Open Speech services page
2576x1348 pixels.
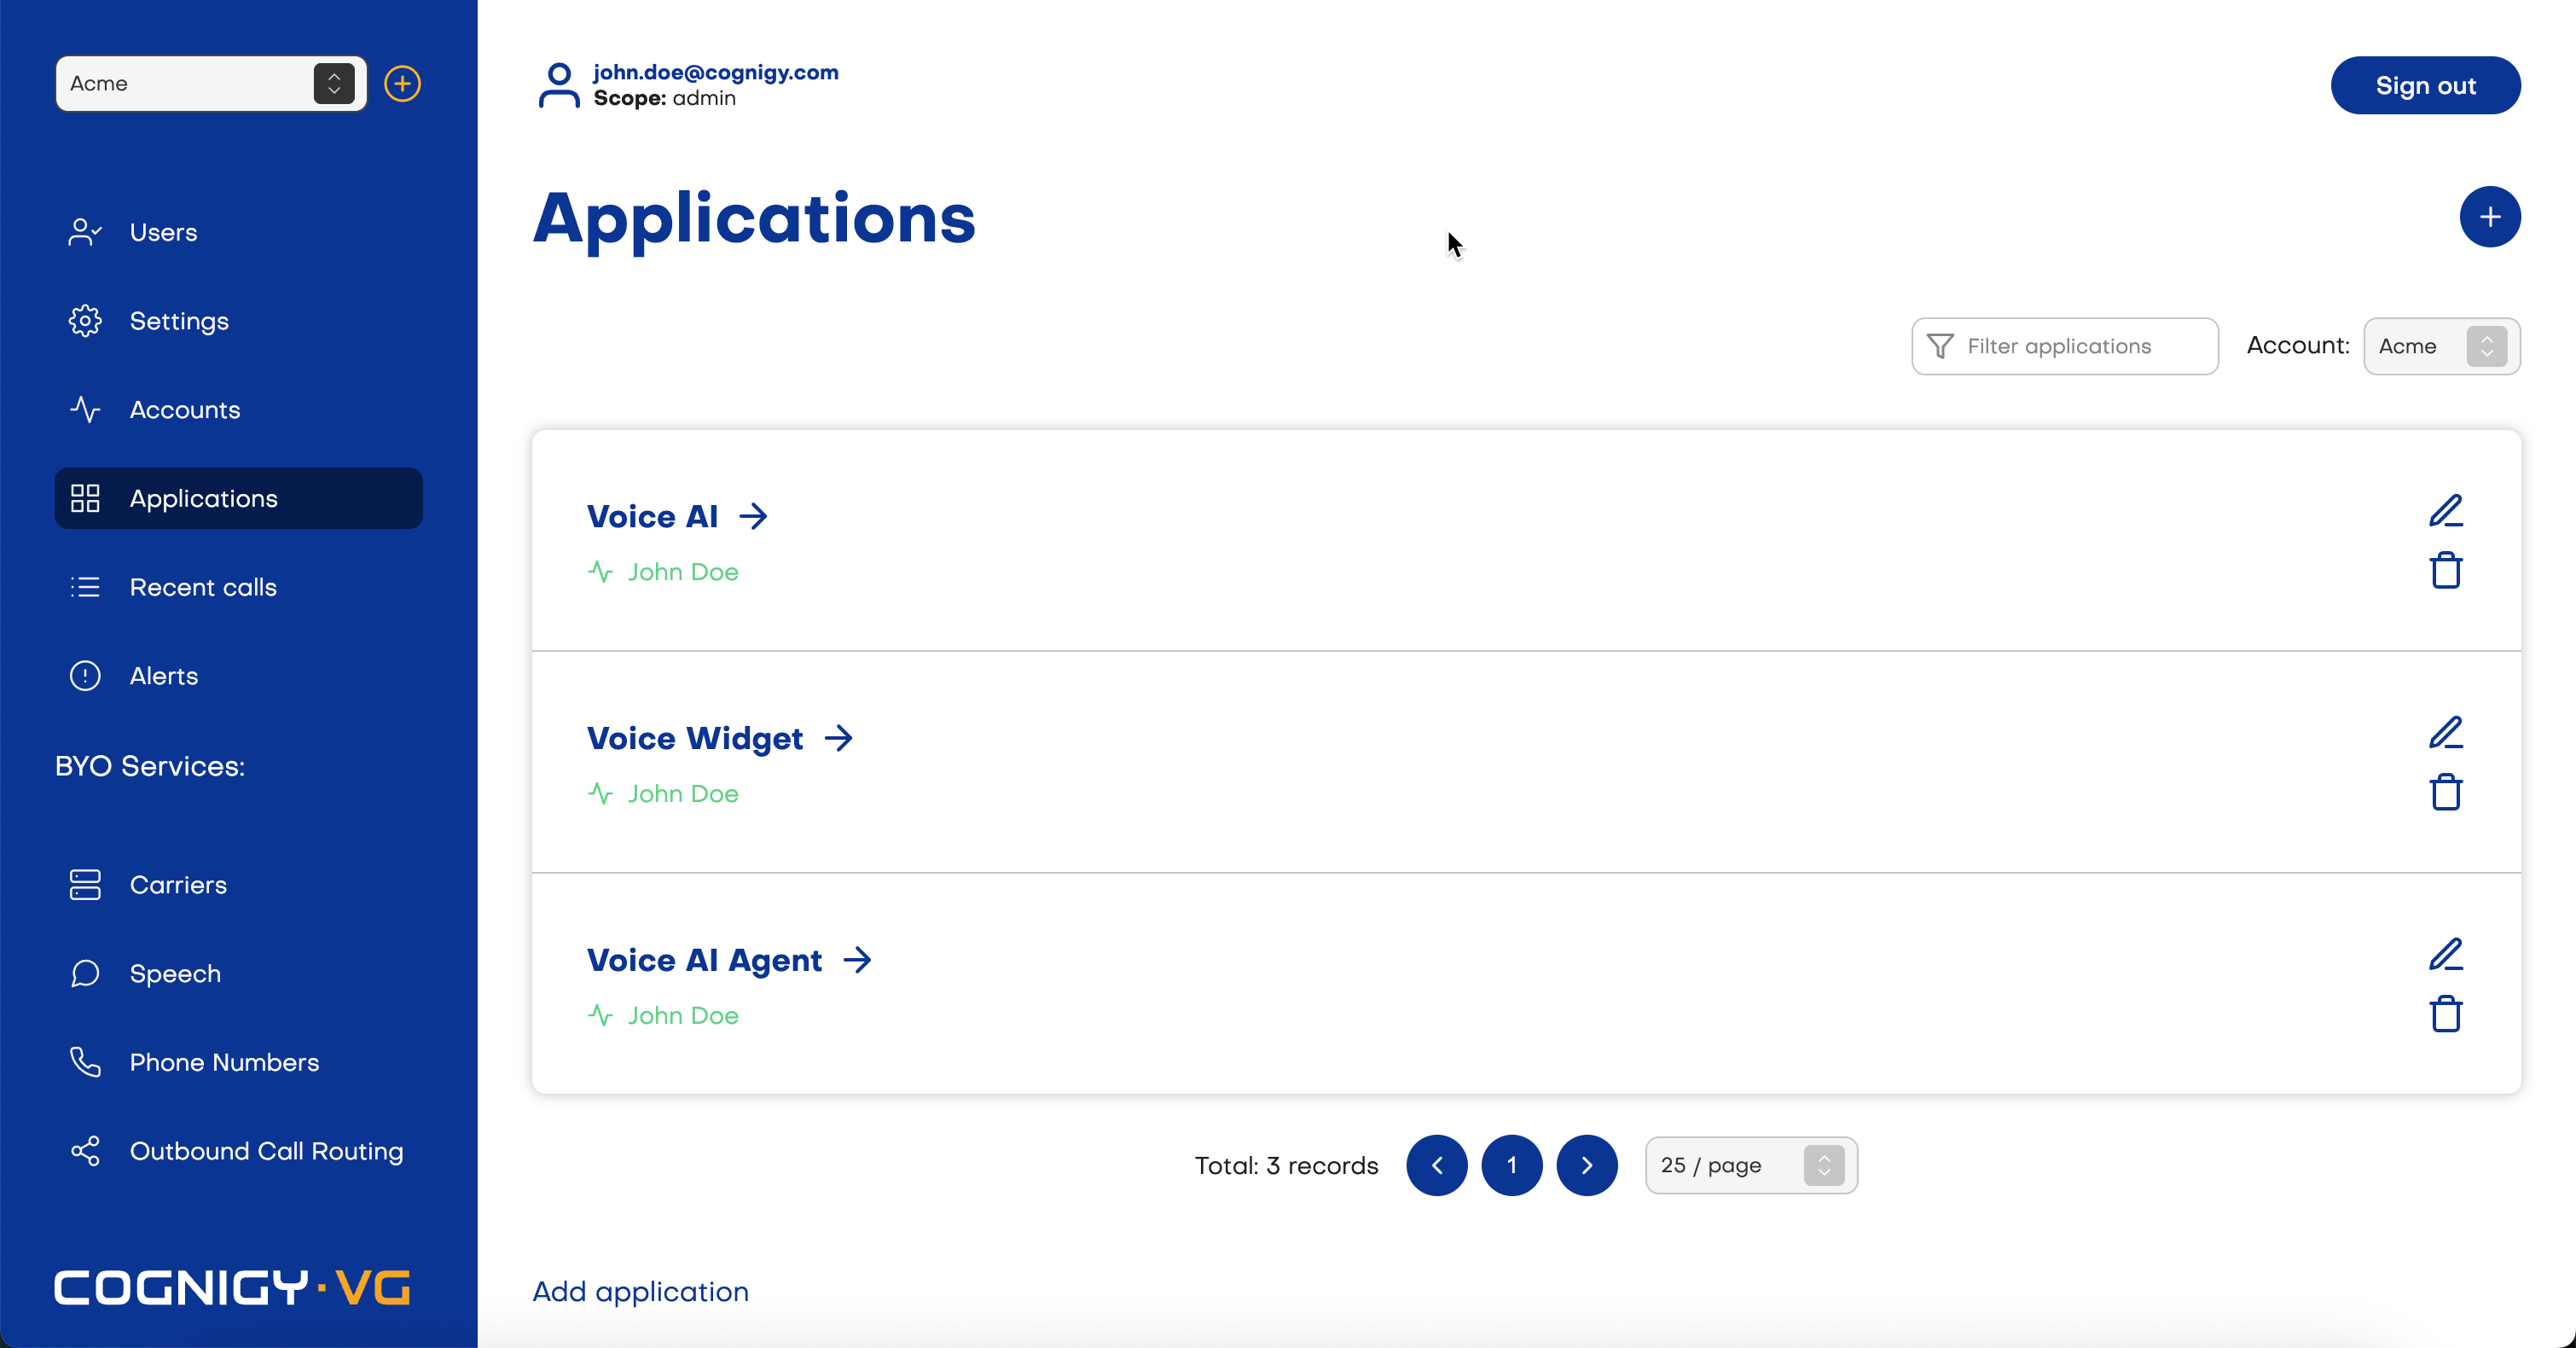coord(238,974)
